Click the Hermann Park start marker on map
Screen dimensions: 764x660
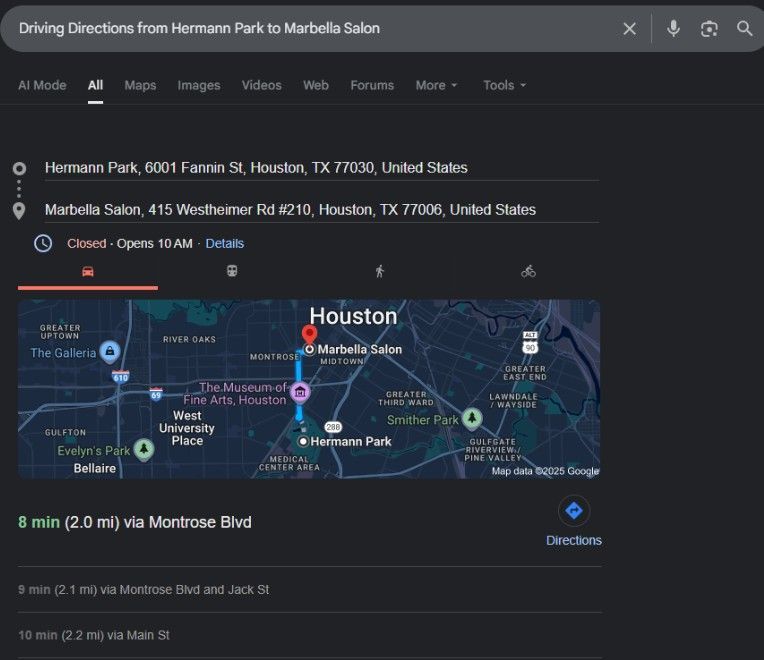click(303, 441)
